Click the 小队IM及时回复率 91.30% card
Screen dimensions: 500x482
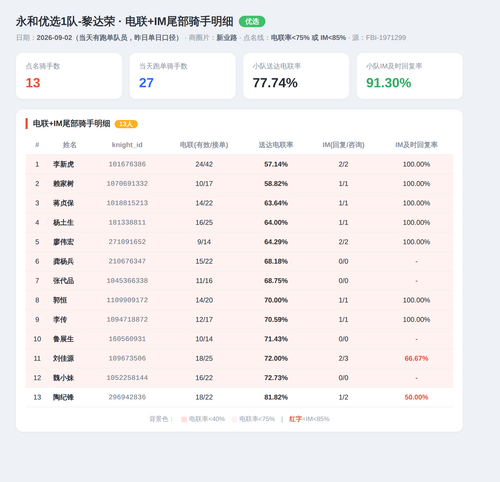[x=410, y=76]
